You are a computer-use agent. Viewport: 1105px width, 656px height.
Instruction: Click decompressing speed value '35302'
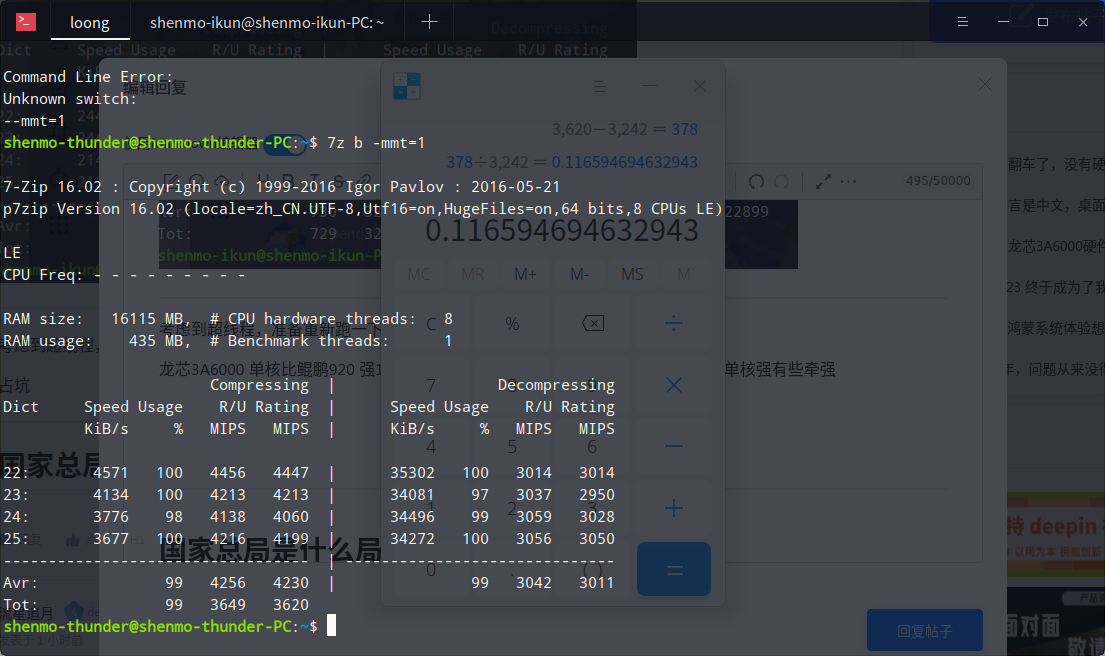[412, 473]
